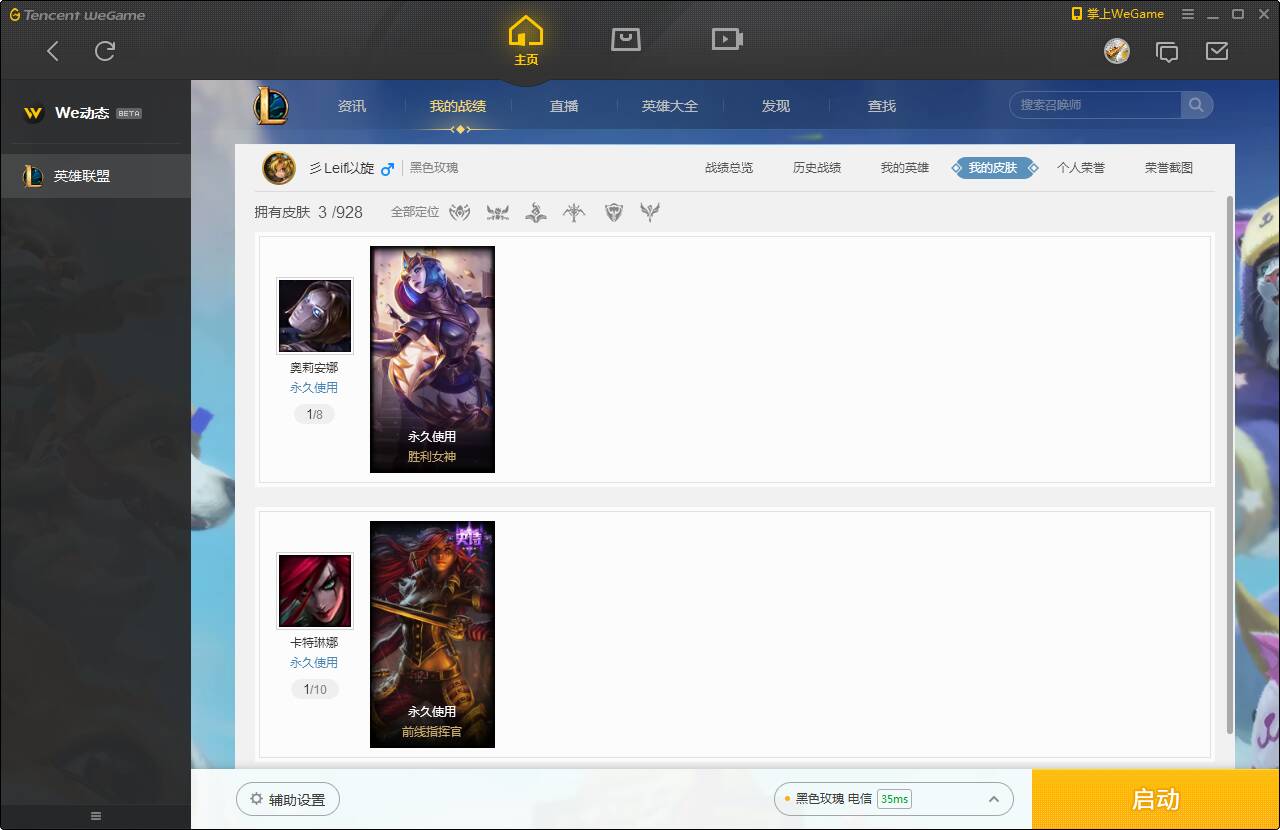Expand the bottom sidebar handle menu
The image size is (1280, 830).
(x=96, y=816)
